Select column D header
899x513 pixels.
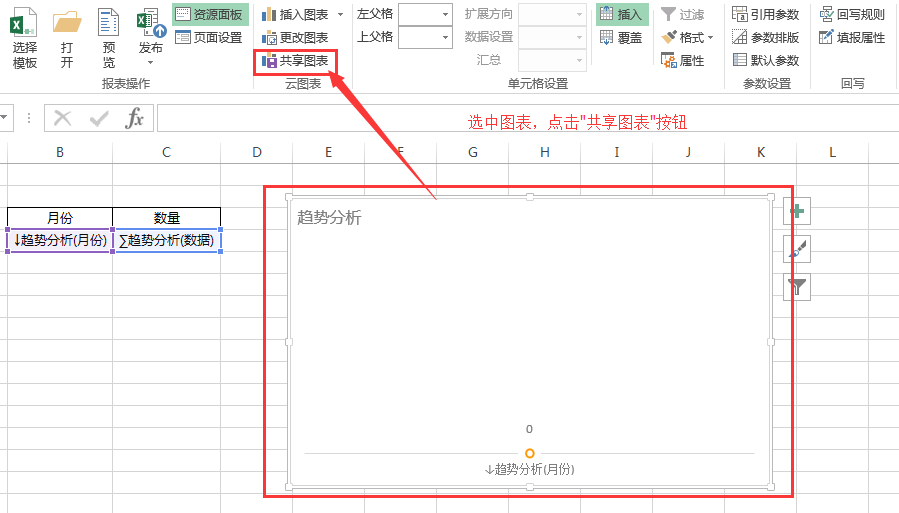(257, 152)
